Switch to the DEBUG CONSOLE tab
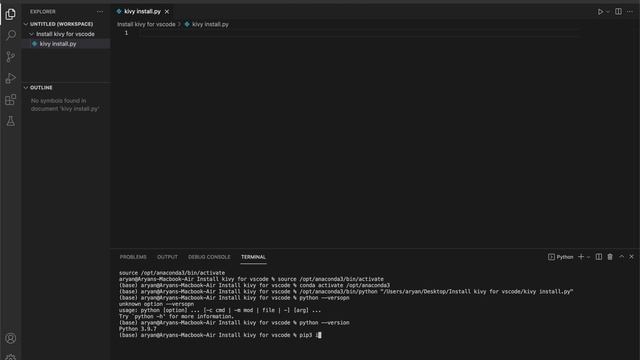The image size is (640, 360). [209, 257]
